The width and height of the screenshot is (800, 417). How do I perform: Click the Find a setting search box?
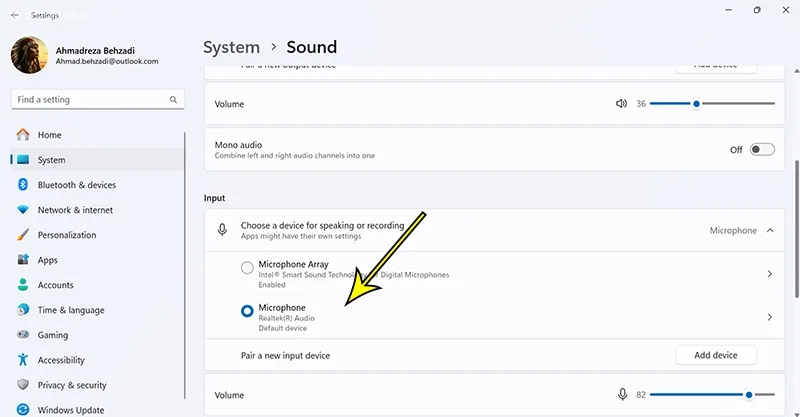[x=88, y=100]
